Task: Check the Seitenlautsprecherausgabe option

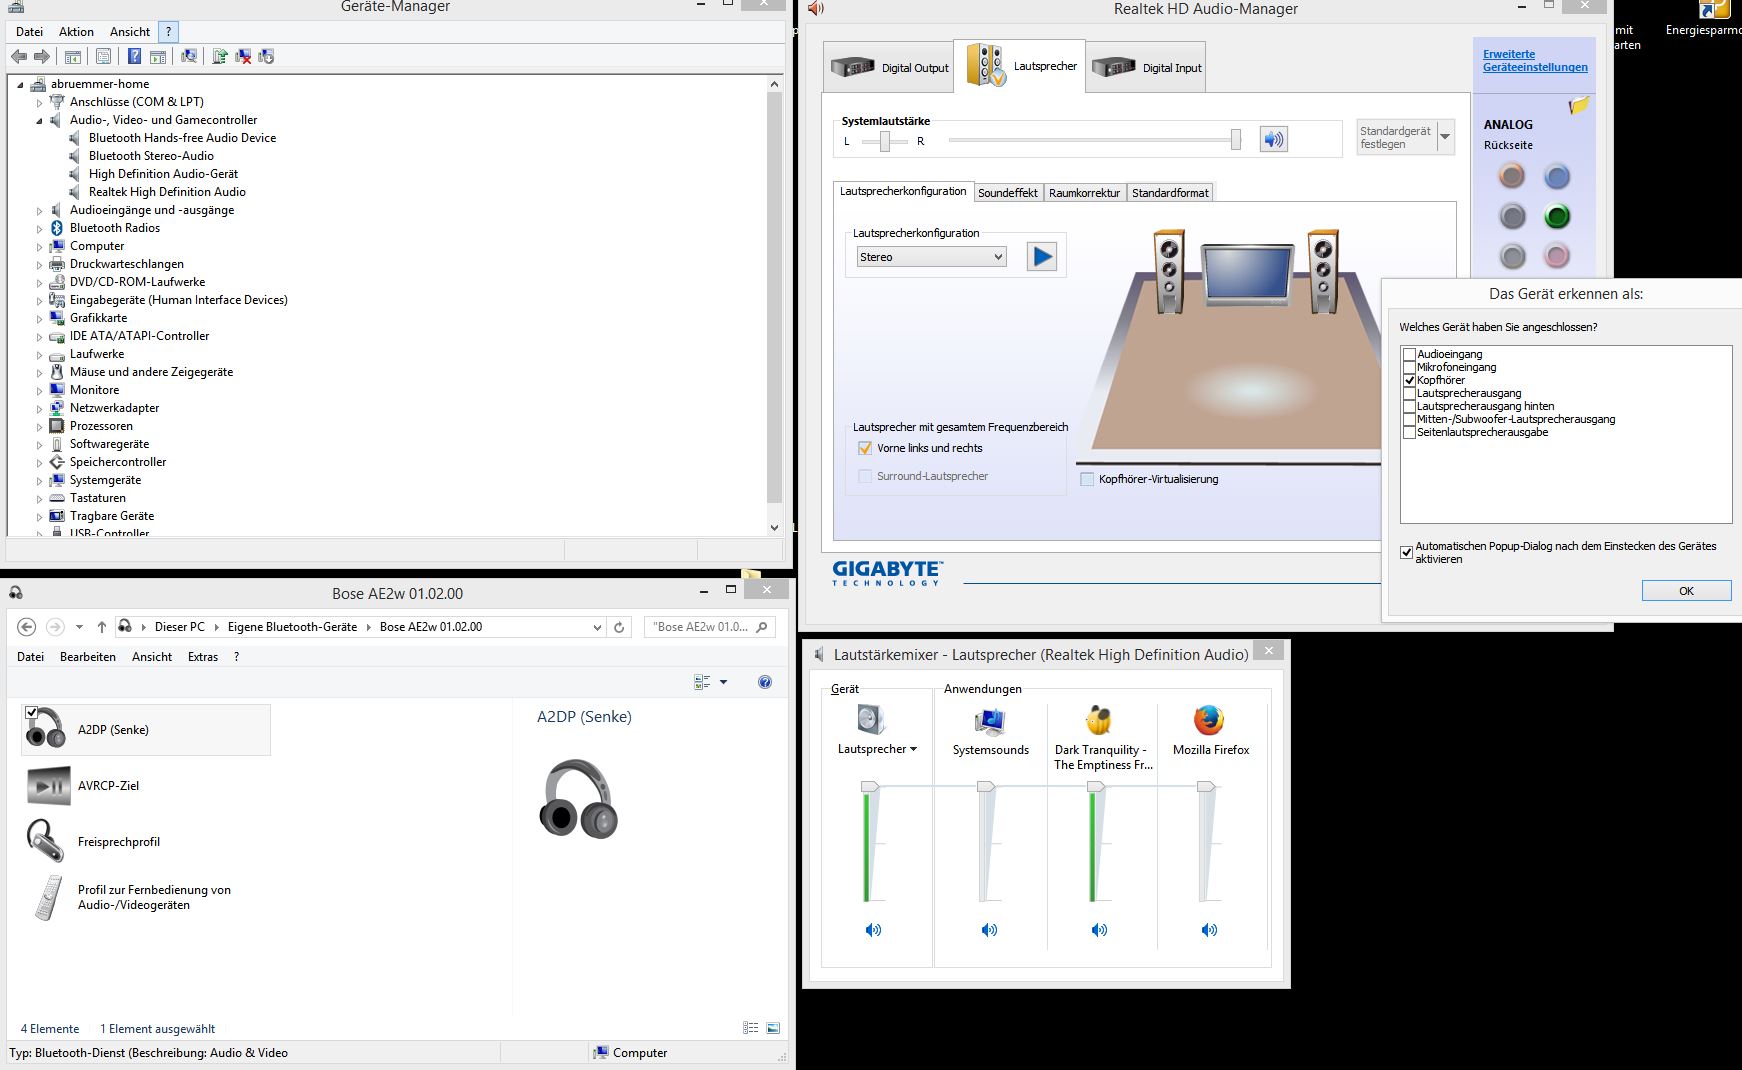Action: coord(1409,432)
